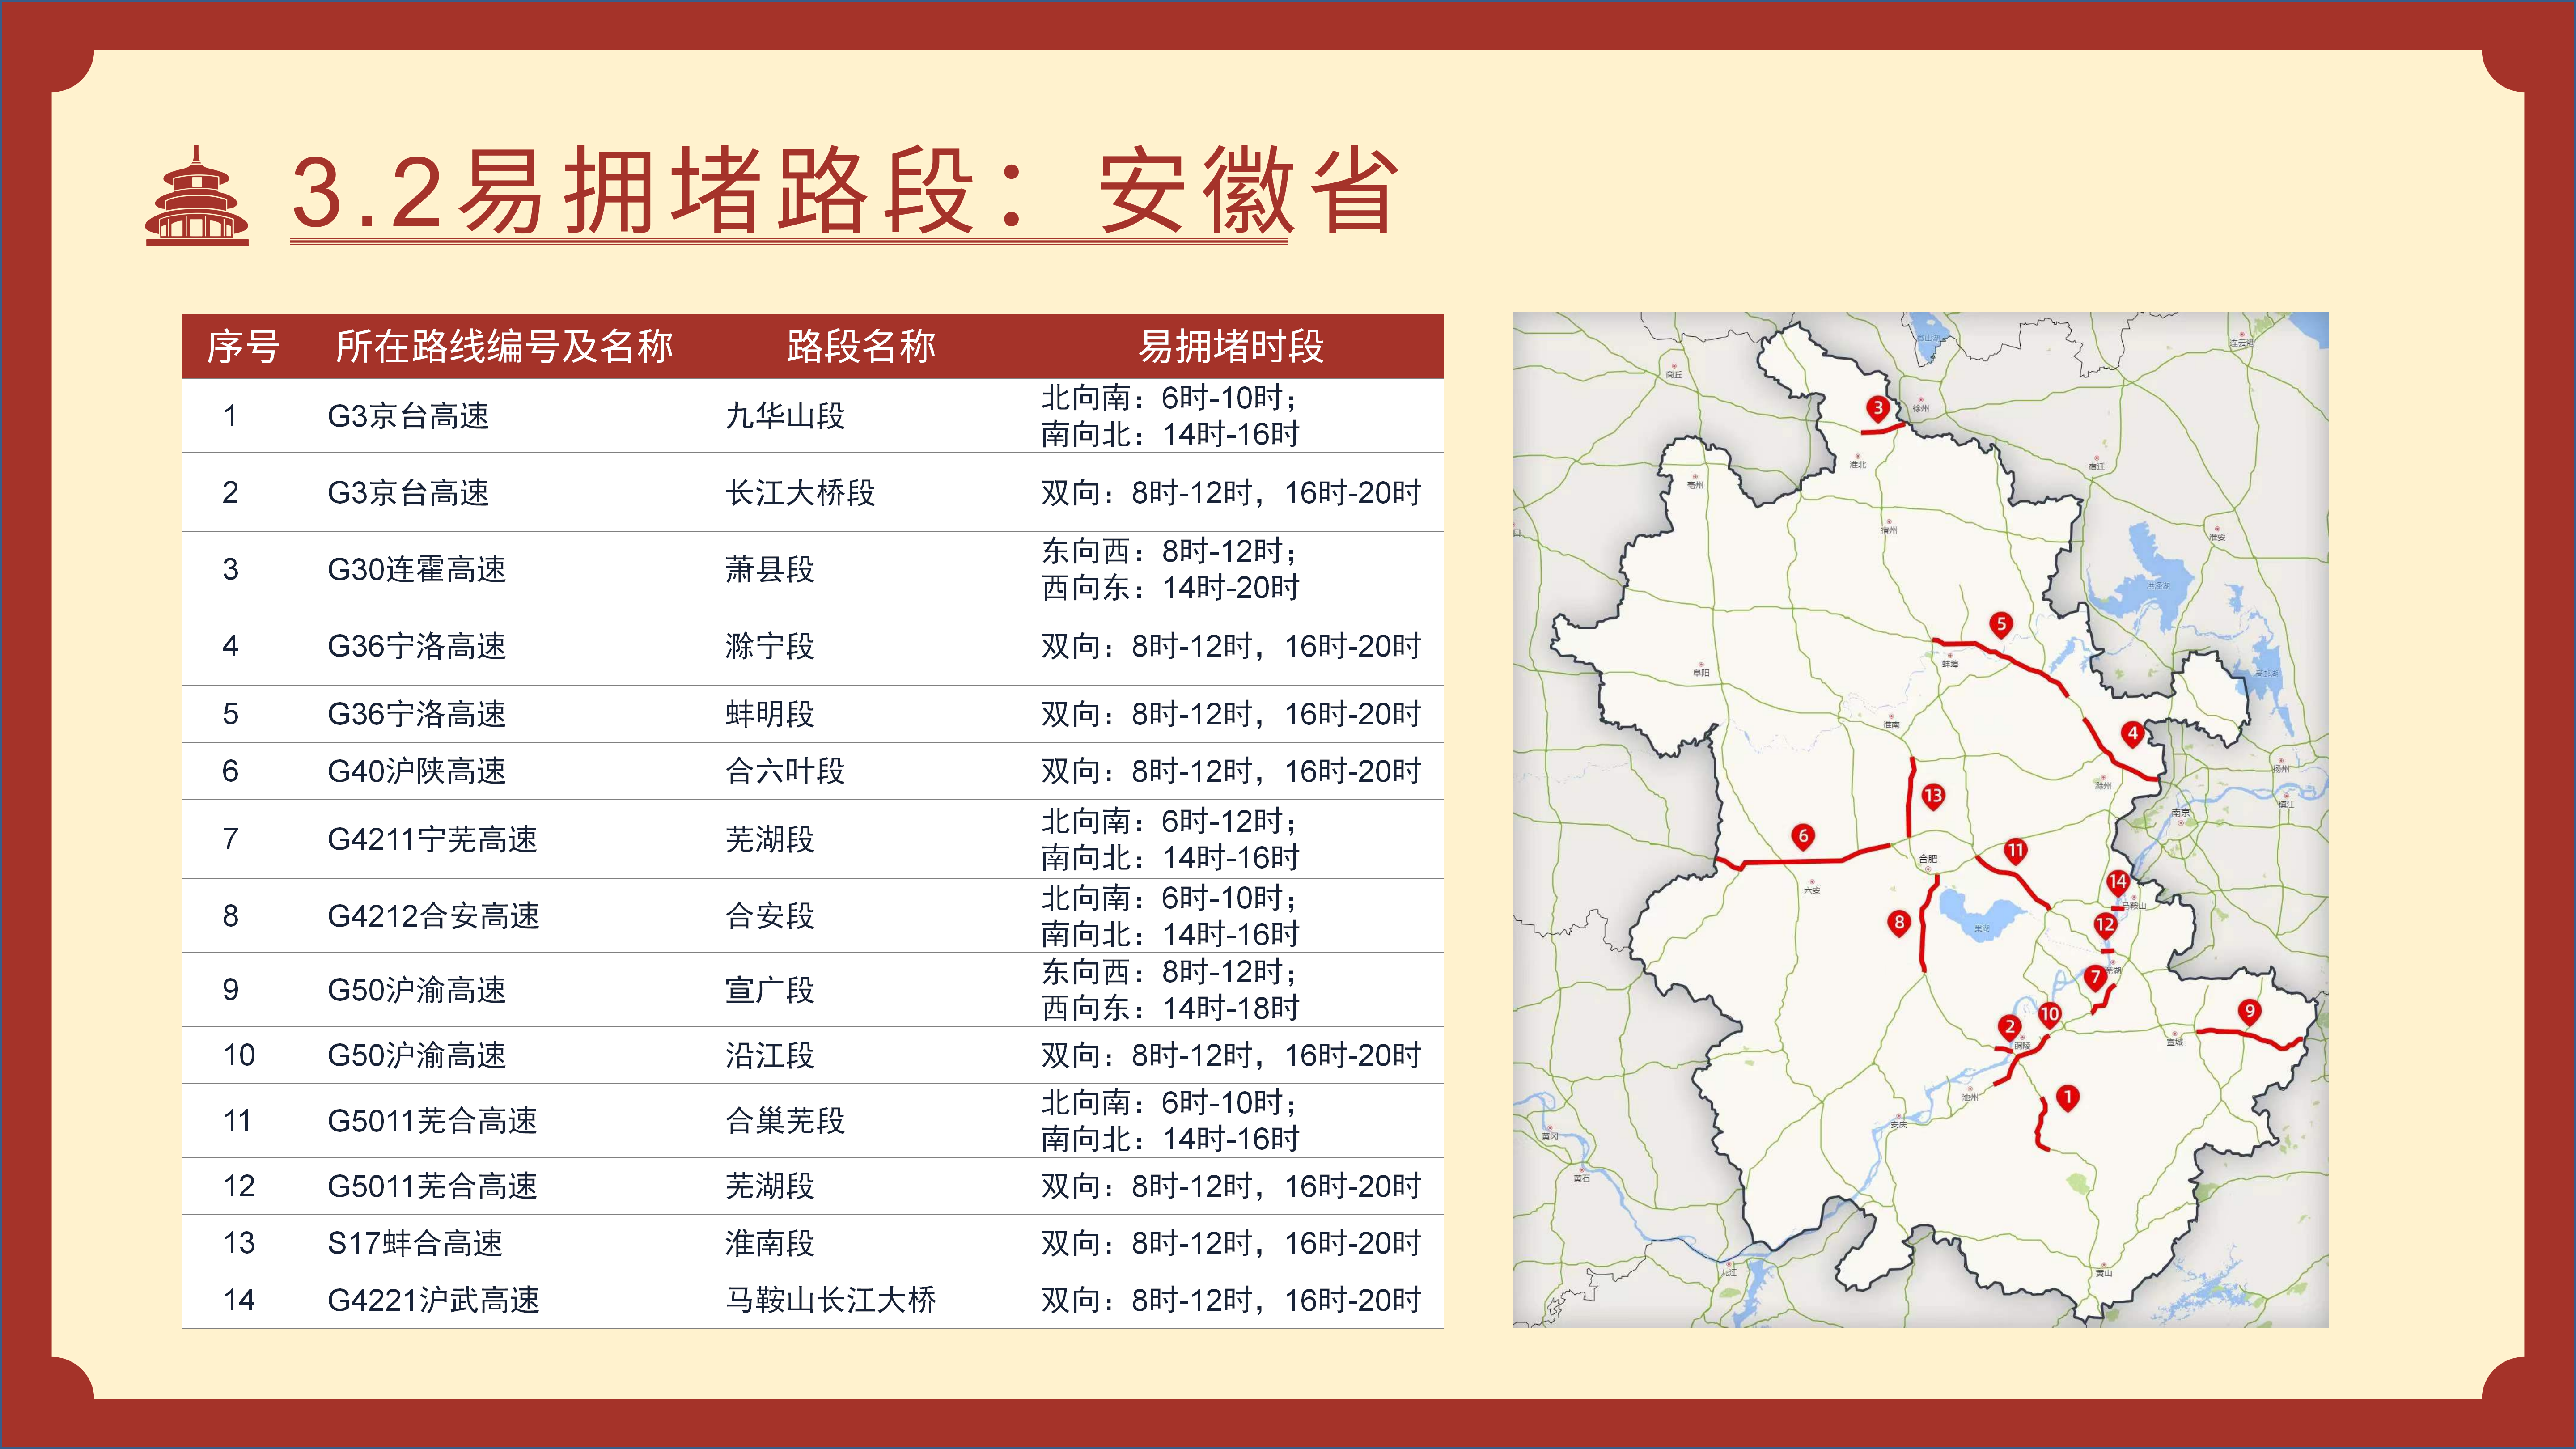Click the 易拥堵时段 column header

click(x=1231, y=347)
